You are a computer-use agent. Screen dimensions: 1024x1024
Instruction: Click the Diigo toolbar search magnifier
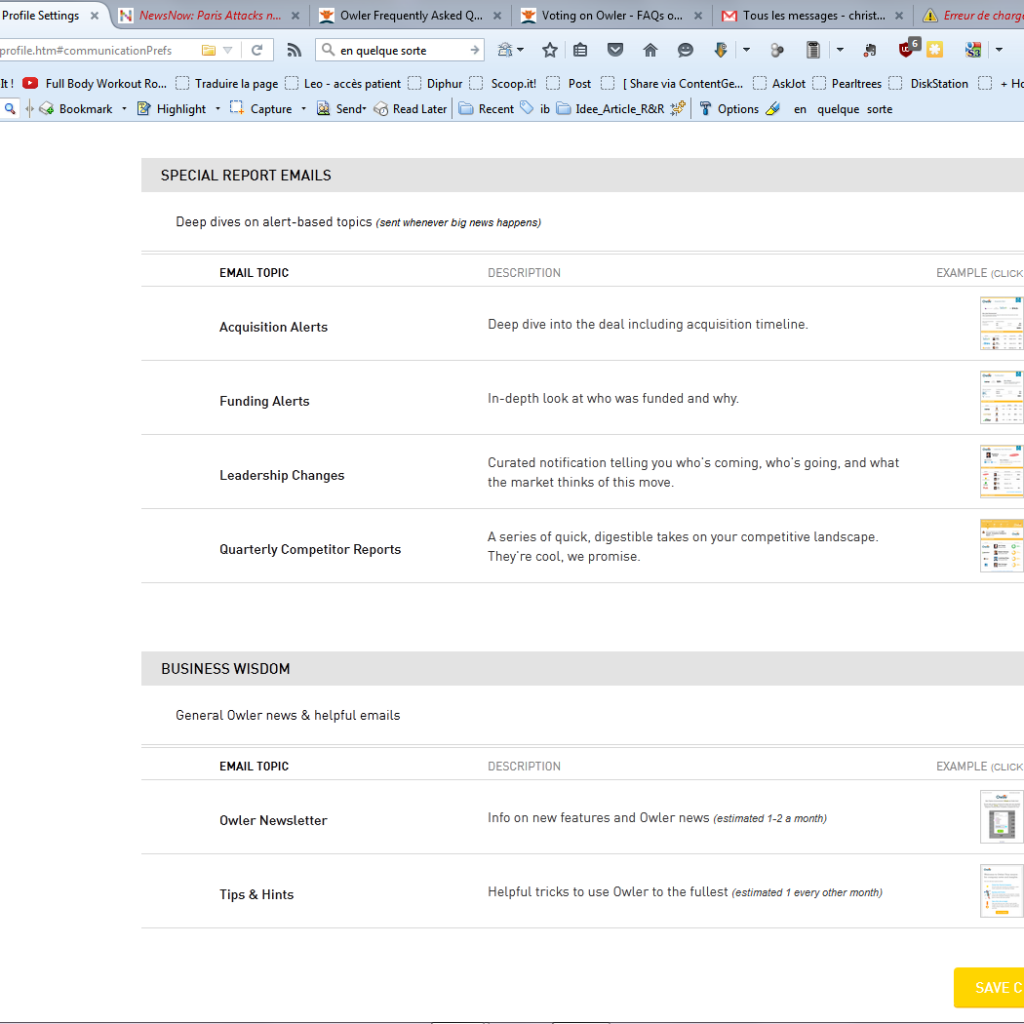click(10, 109)
